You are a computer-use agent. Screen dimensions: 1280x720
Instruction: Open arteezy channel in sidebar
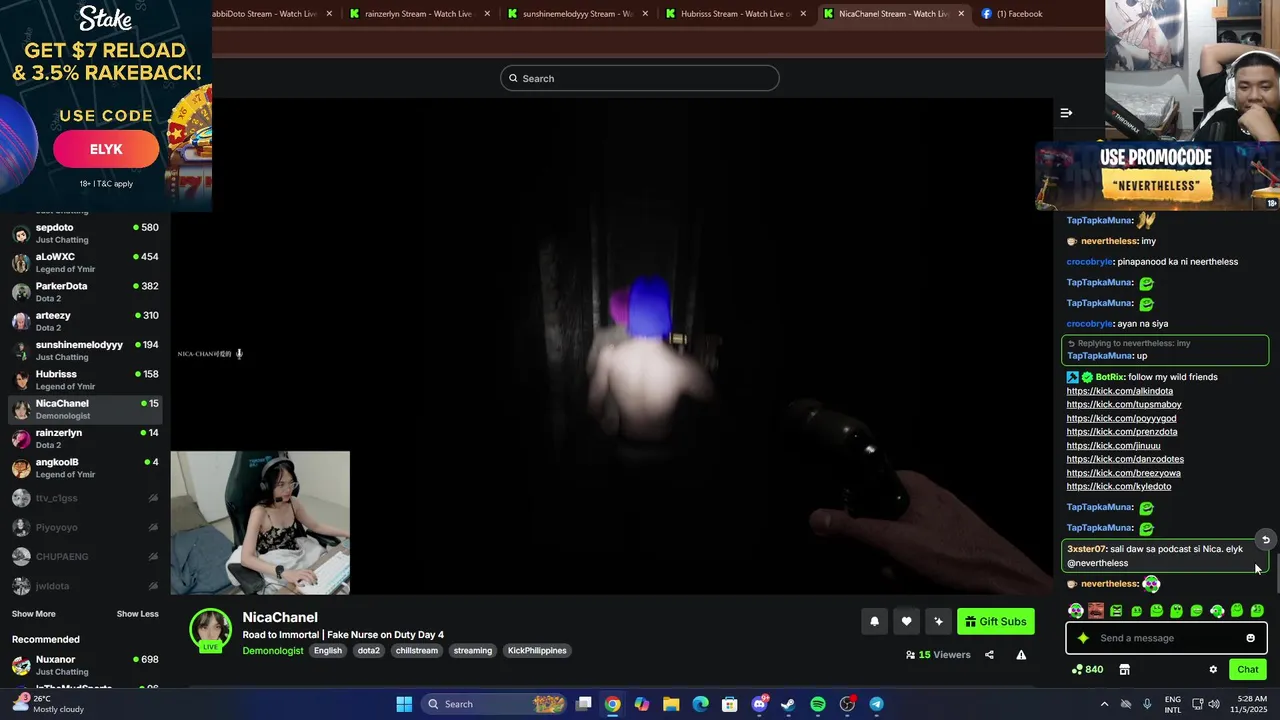(x=85, y=321)
